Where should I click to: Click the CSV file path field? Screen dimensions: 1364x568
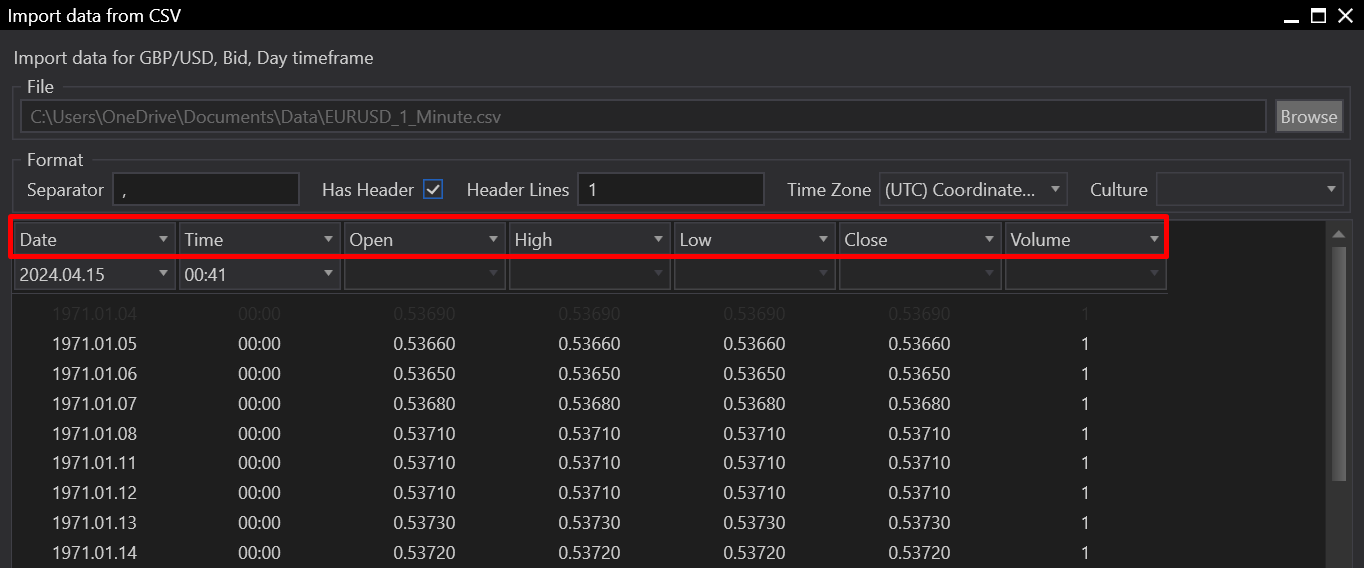[x=642, y=117]
